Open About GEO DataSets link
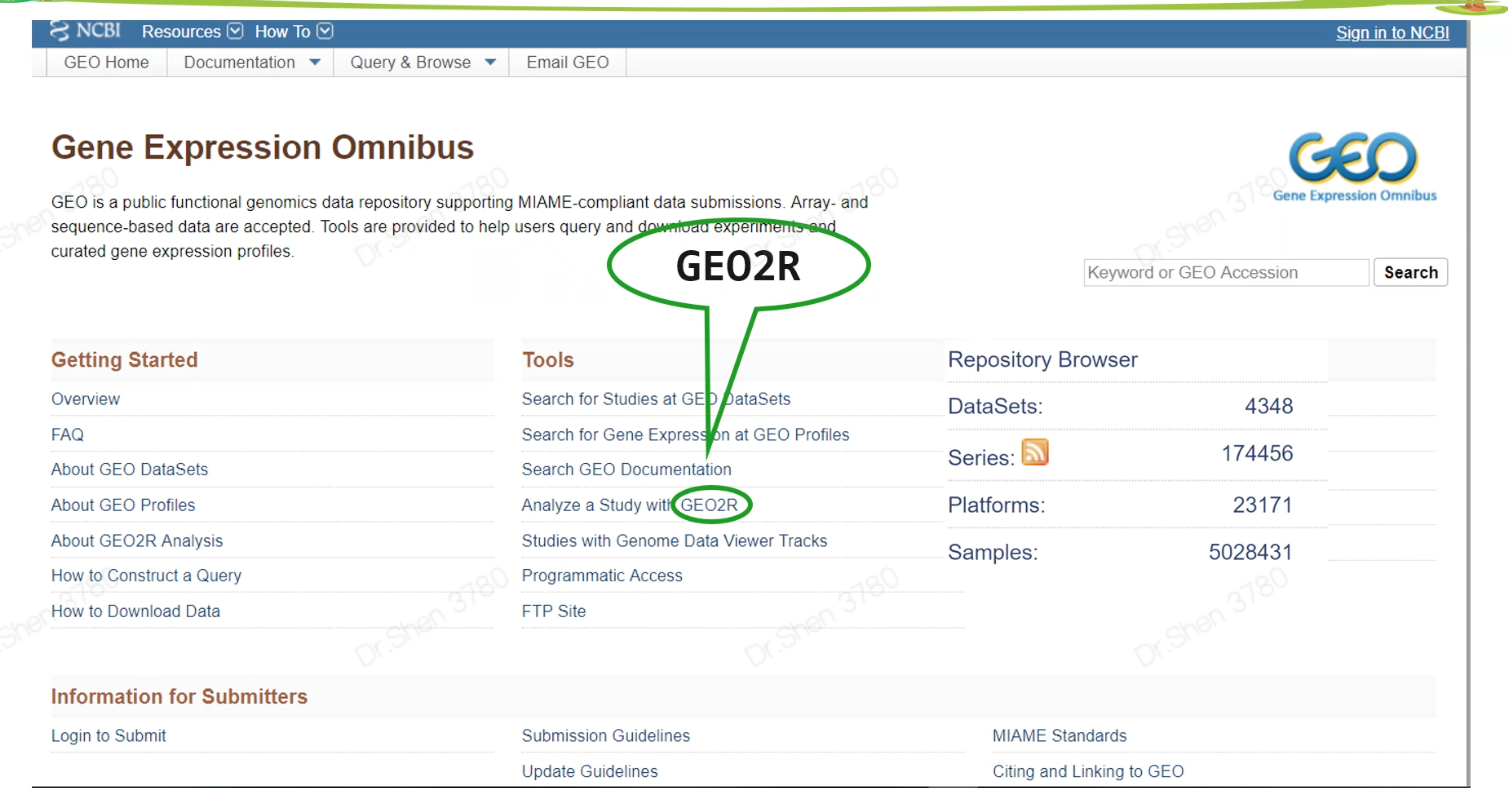Viewport: 1508px width, 788px height. [129, 469]
